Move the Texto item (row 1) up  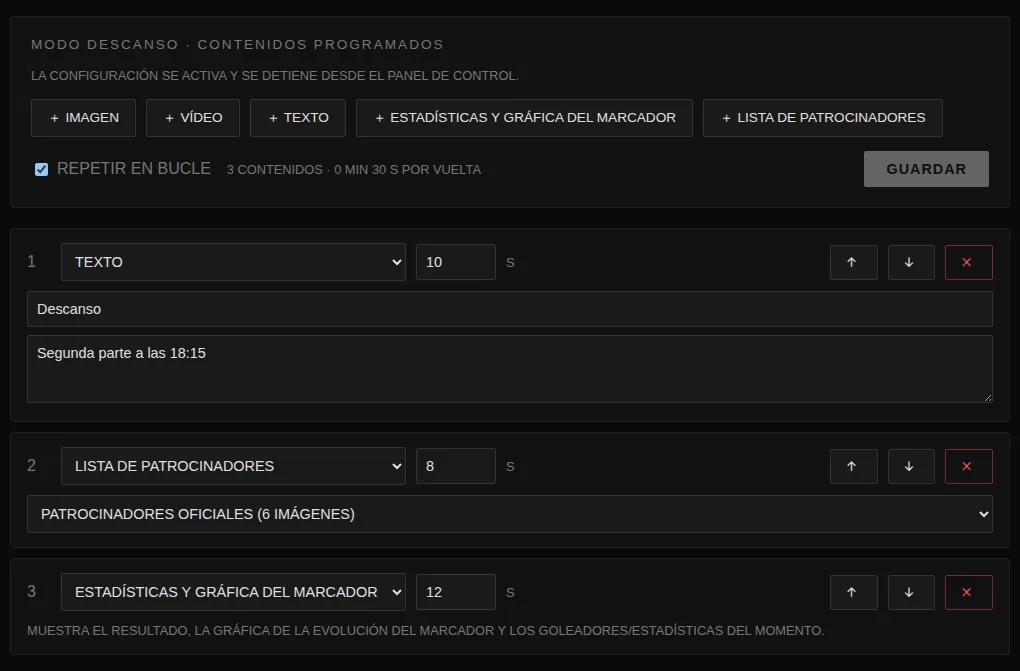click(853, 262)
